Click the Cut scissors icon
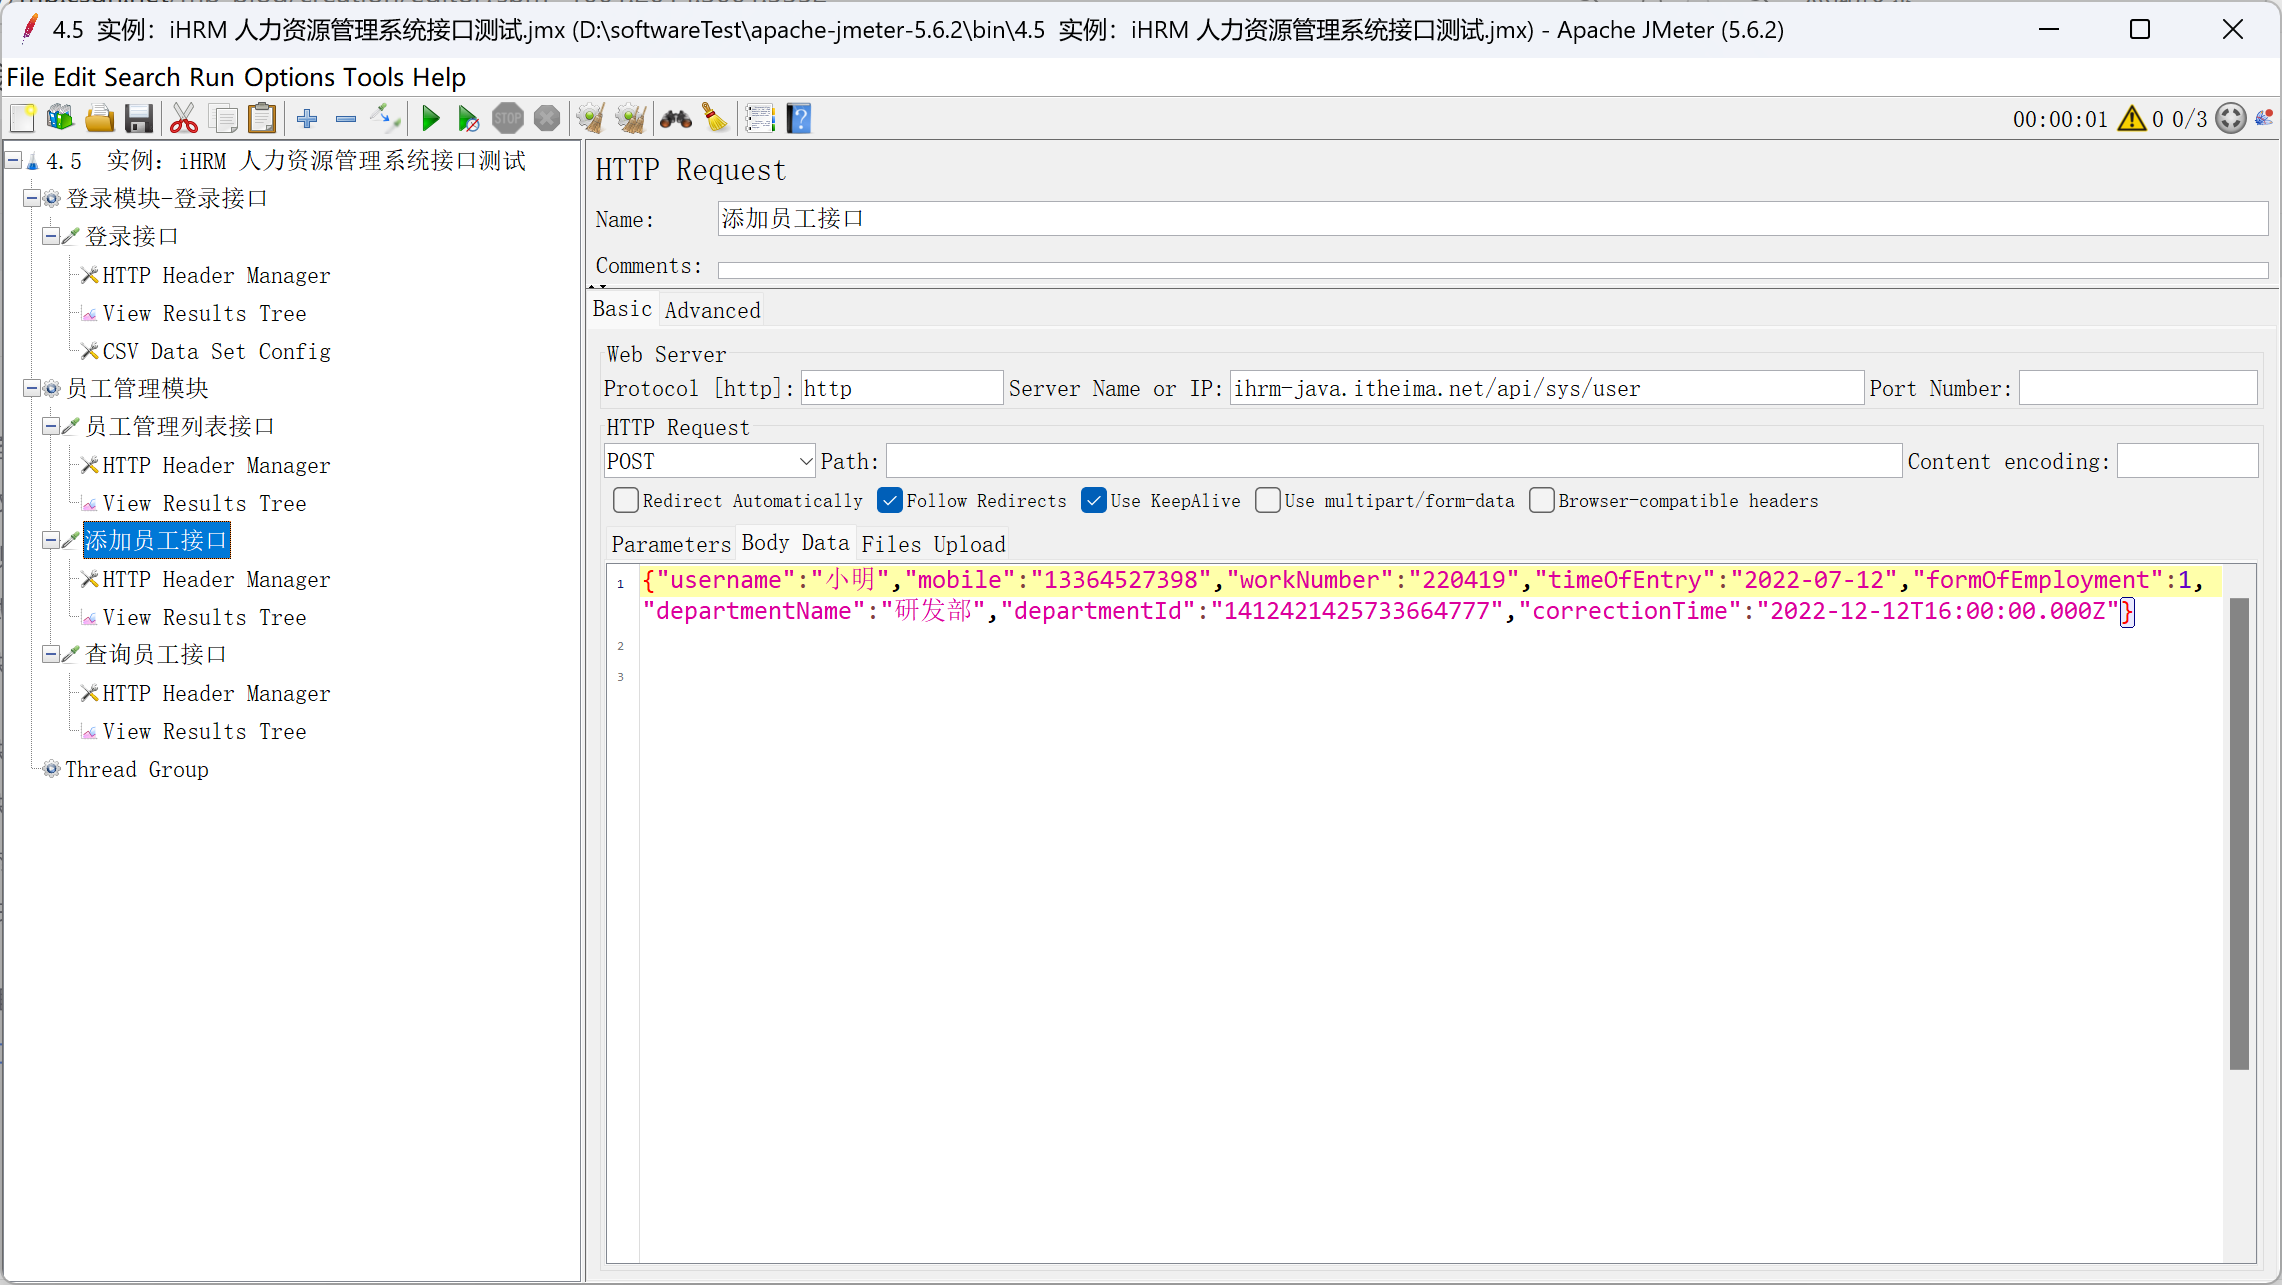Image resolution: width=2282 pixels, height=1285 pixels. (183, 119)
